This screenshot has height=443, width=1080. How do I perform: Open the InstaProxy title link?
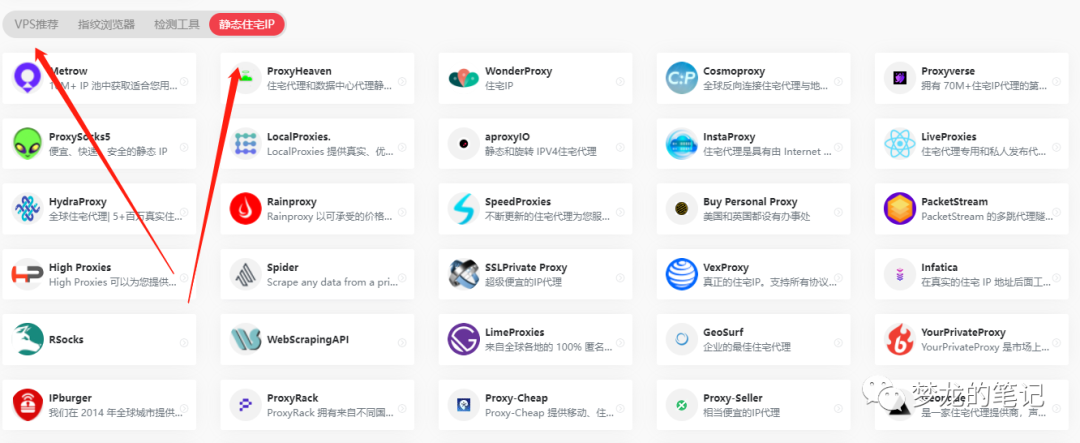[x=729, y=136]
